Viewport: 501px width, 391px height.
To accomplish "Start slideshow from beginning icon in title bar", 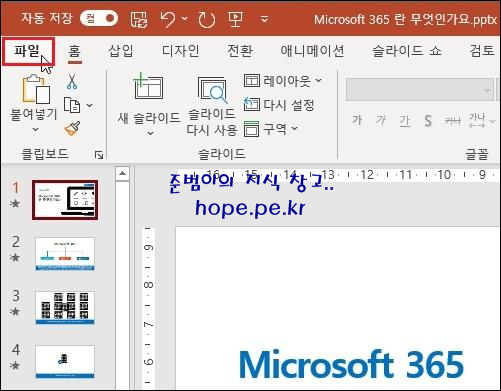I will click(x=235, y=19).
